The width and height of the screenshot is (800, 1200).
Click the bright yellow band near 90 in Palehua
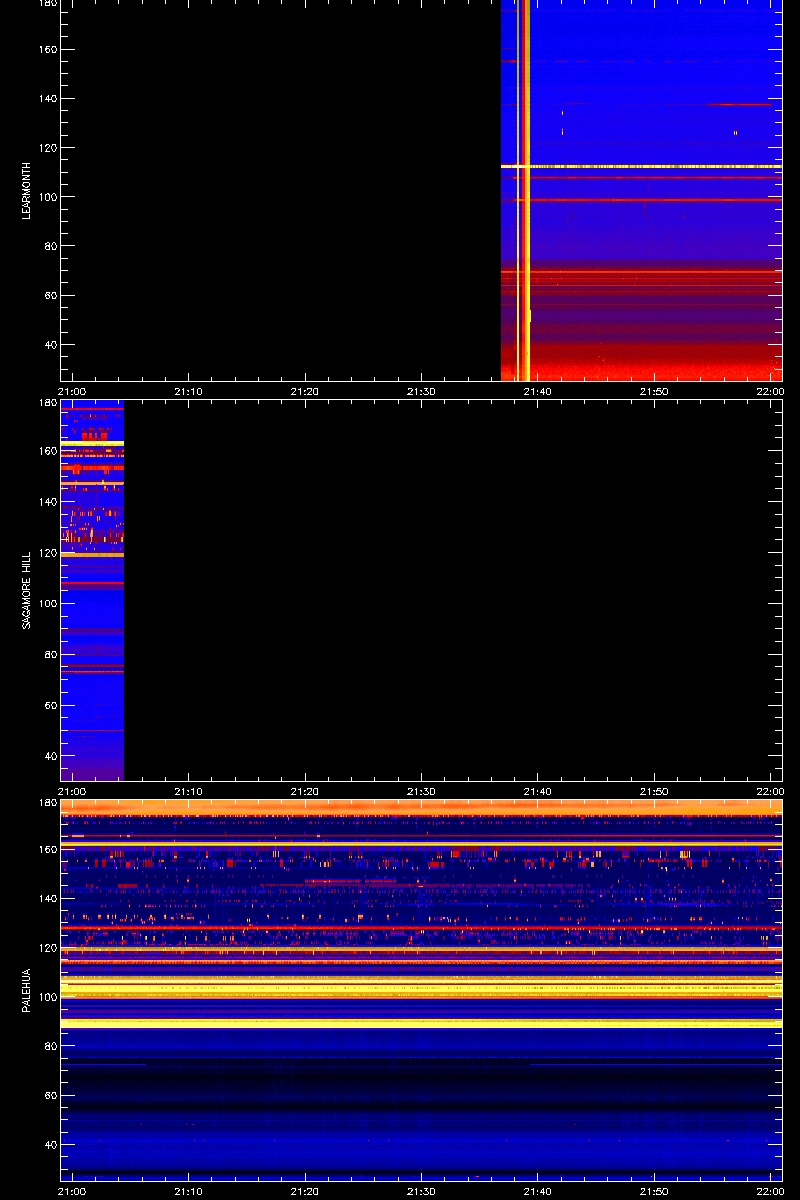(x=421, y=1023)
